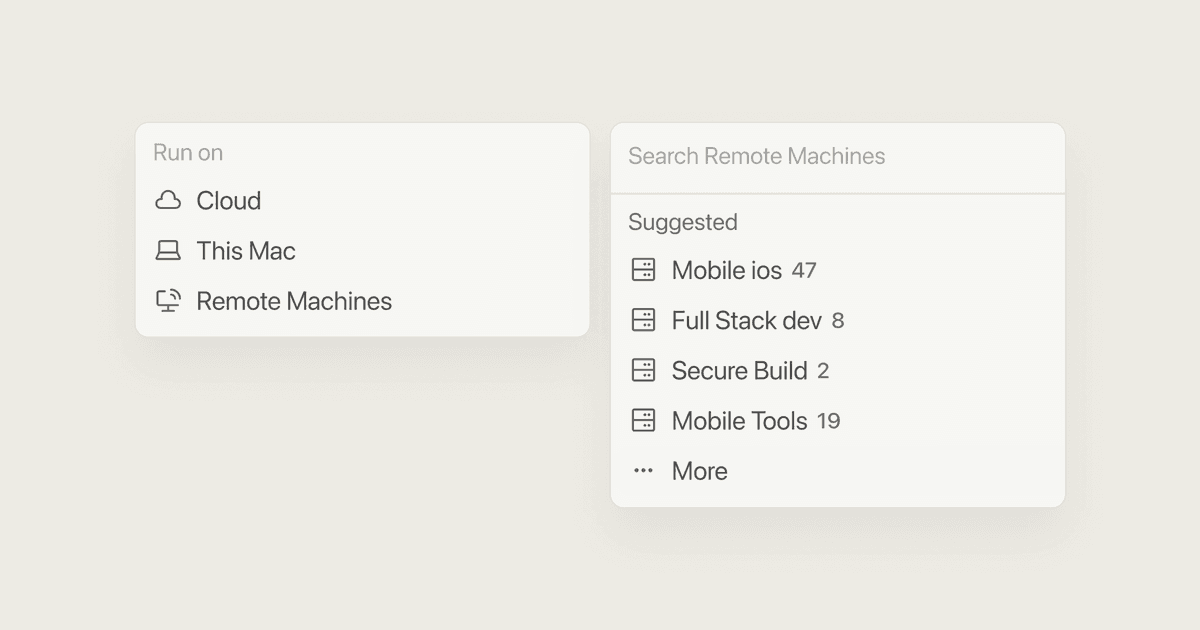Click the 47 count next to Mobile ios
1200x630 pixels.
[x=804, y=271]
